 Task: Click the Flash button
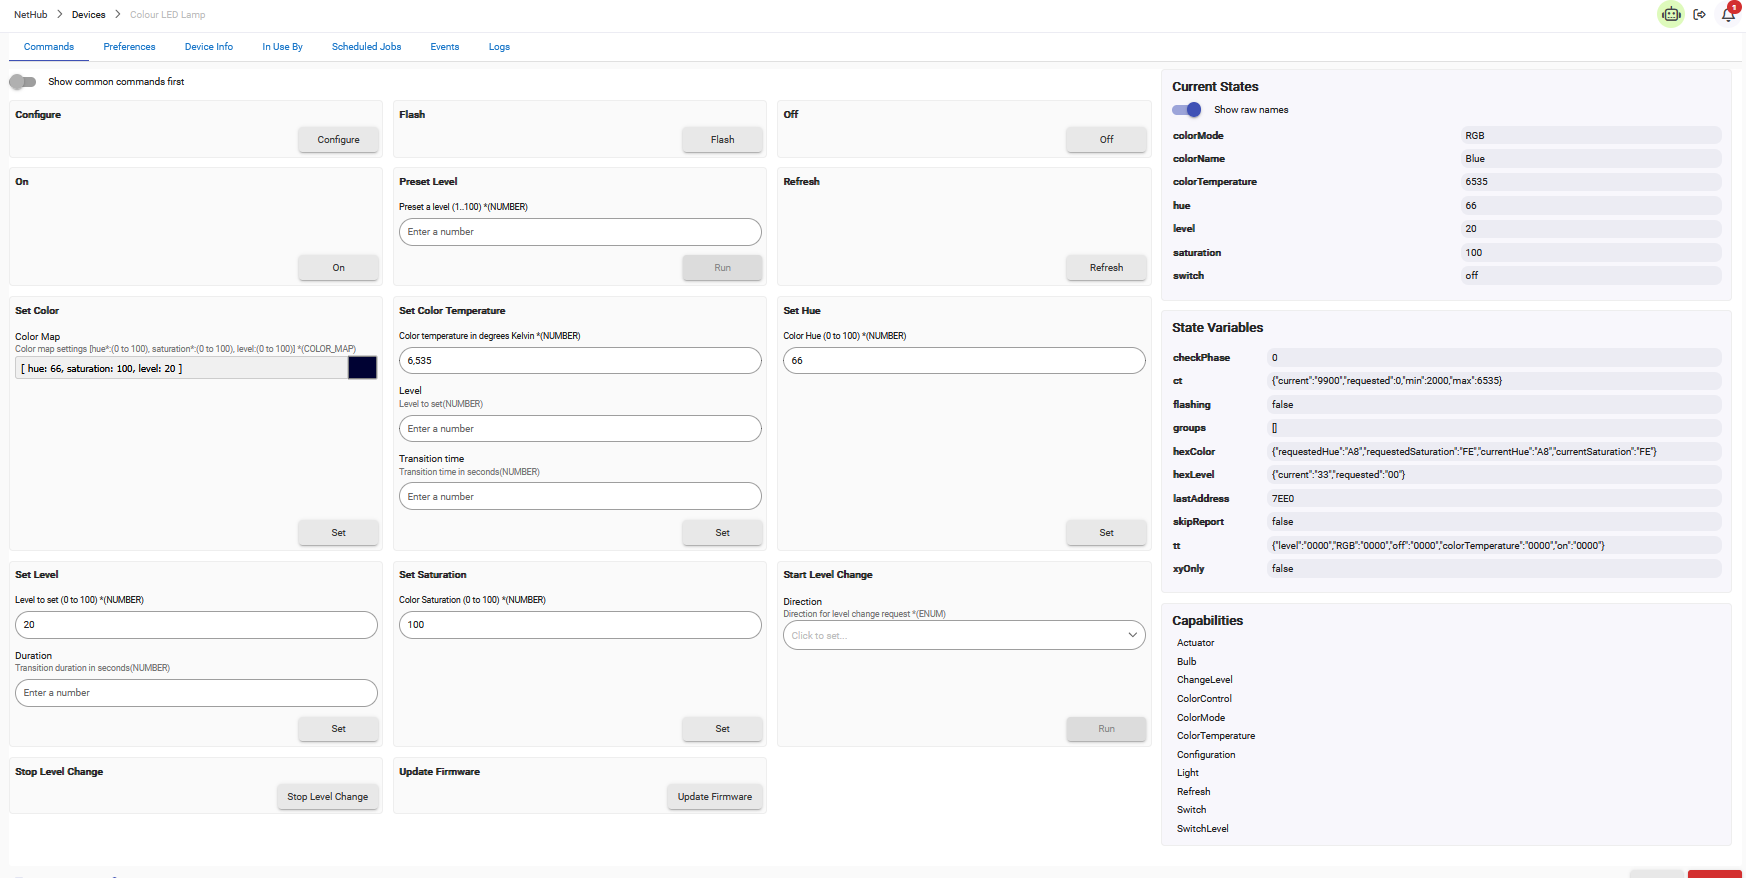pyautogui.click(x=722, y=140)
